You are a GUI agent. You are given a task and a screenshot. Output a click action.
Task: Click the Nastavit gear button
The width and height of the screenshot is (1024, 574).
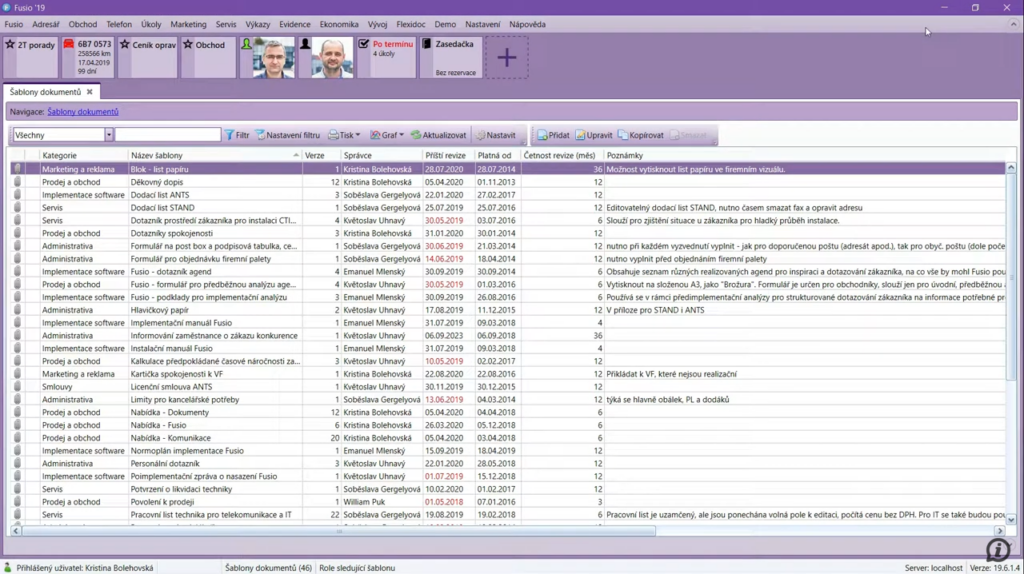tap(496, 135)
